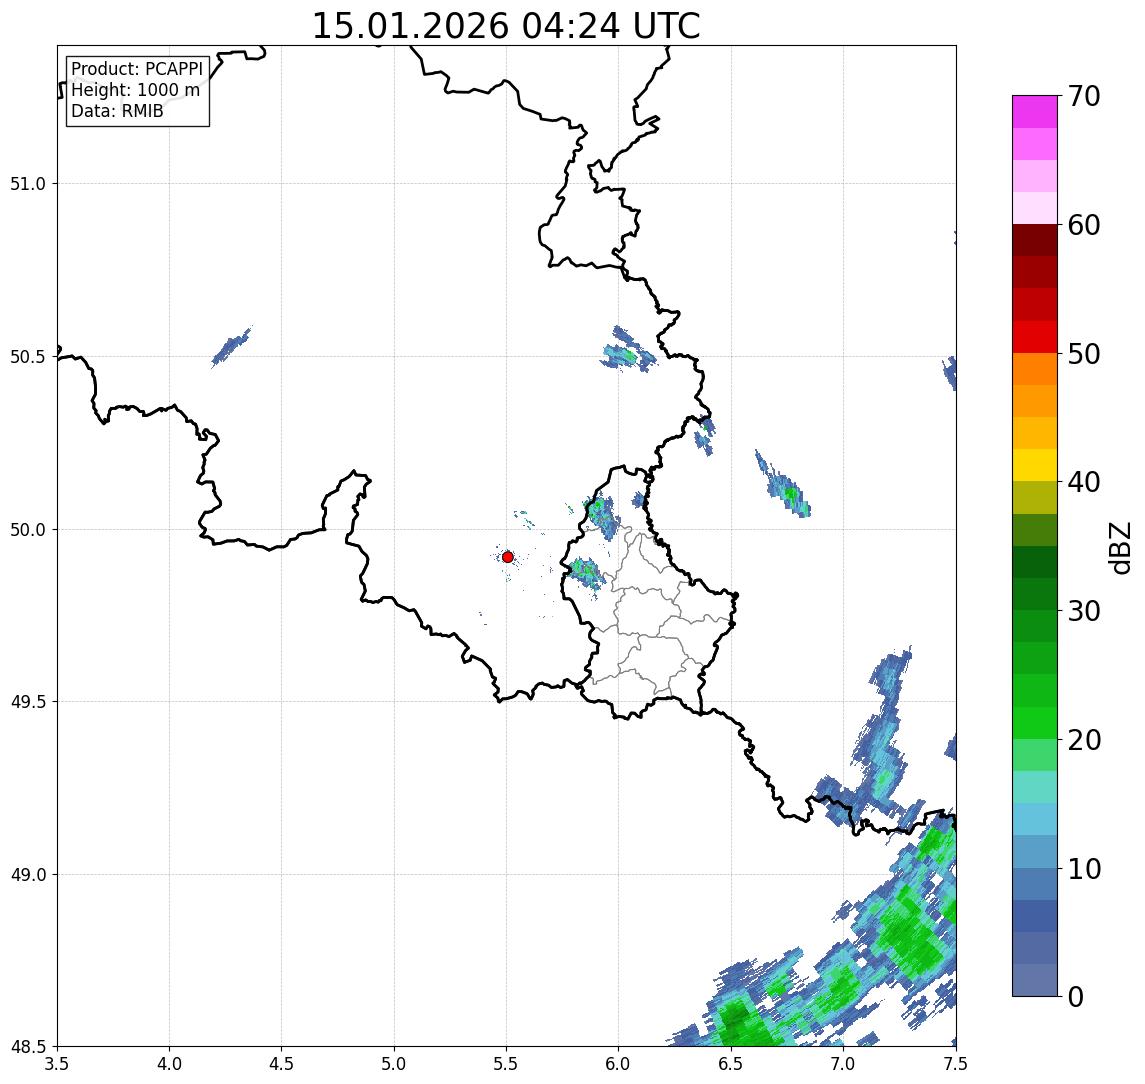The width and height of the screenshot is (1145, 1084).
Task: Click the latitude tick label 50.0
Action: pos(28,530)
